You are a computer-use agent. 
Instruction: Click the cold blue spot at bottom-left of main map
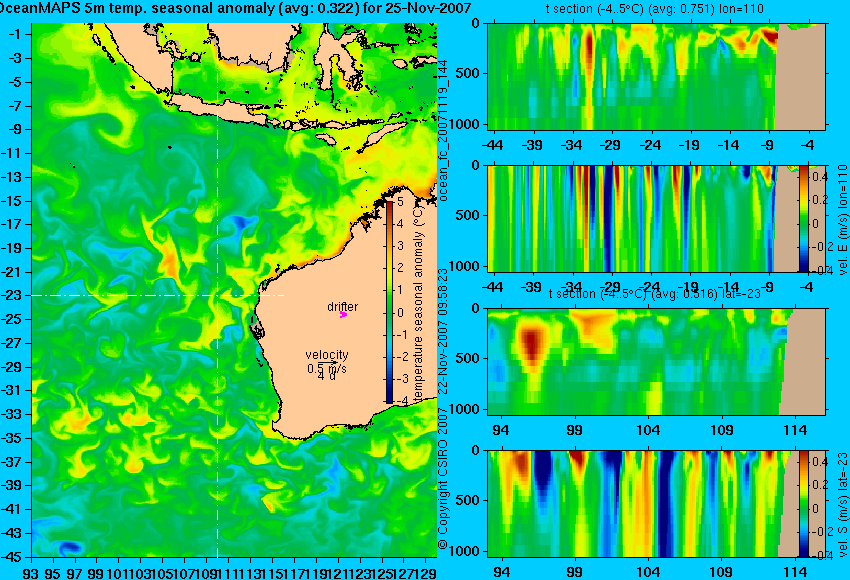69,546
